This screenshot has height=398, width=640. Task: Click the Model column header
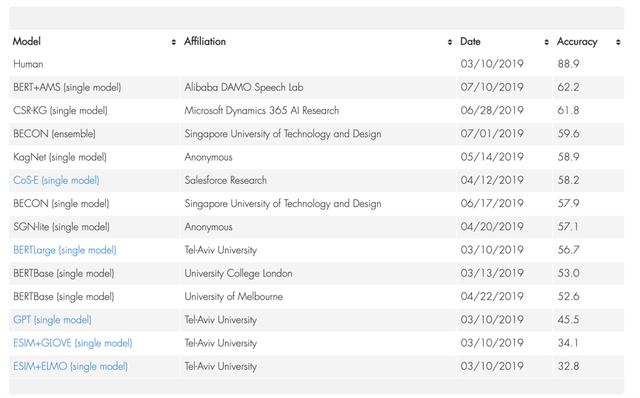click(x=27, y=42)
